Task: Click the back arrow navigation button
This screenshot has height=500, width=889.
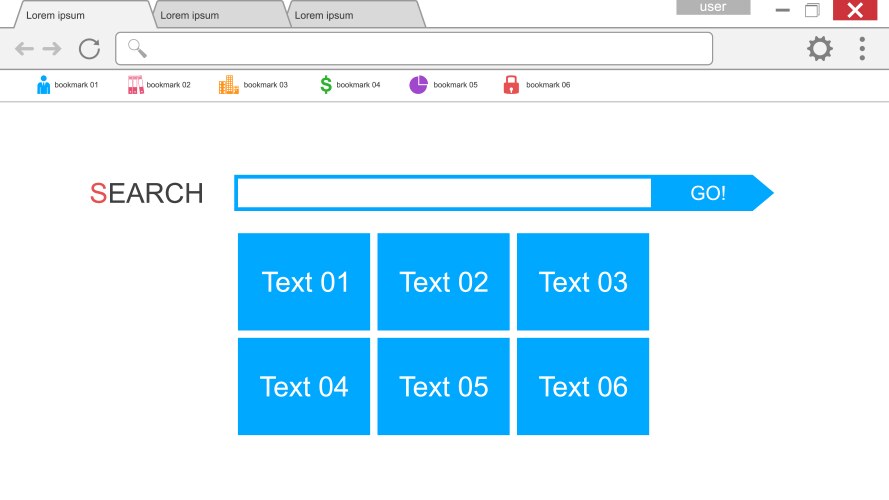Action: click(x=24, y=49)
